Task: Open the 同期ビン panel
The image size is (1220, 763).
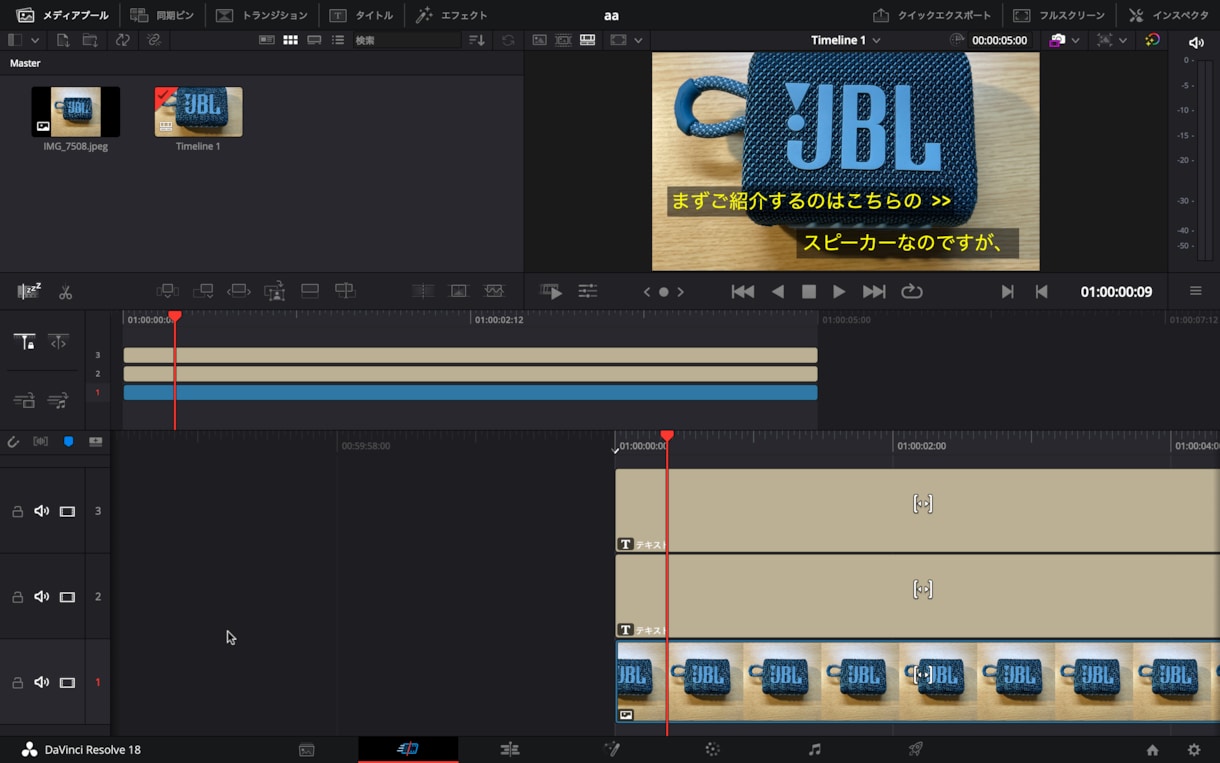Action: 161,15
